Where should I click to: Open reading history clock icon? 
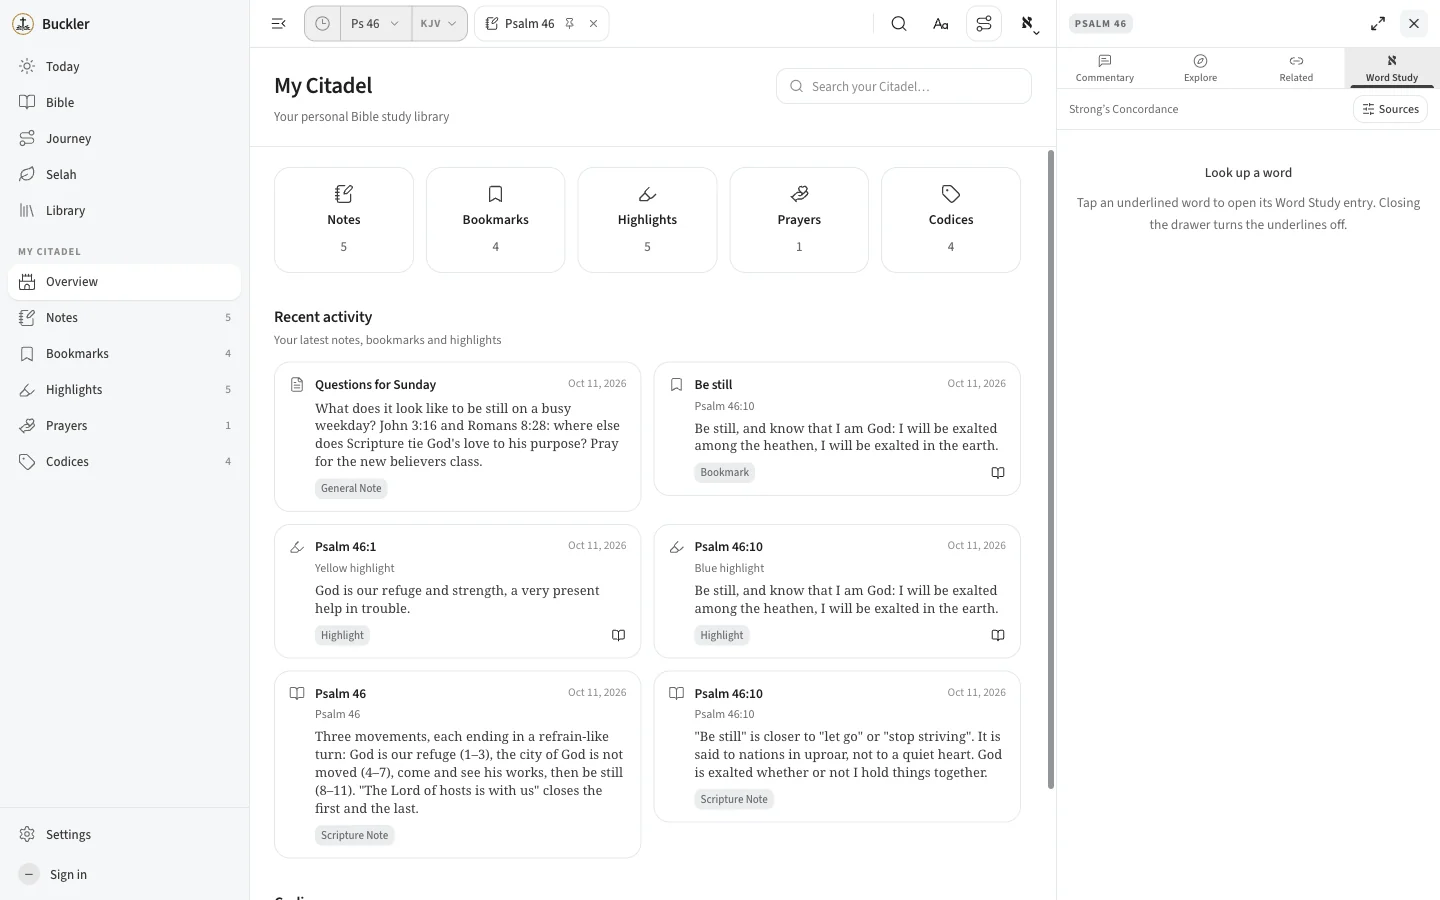[322, 24]
